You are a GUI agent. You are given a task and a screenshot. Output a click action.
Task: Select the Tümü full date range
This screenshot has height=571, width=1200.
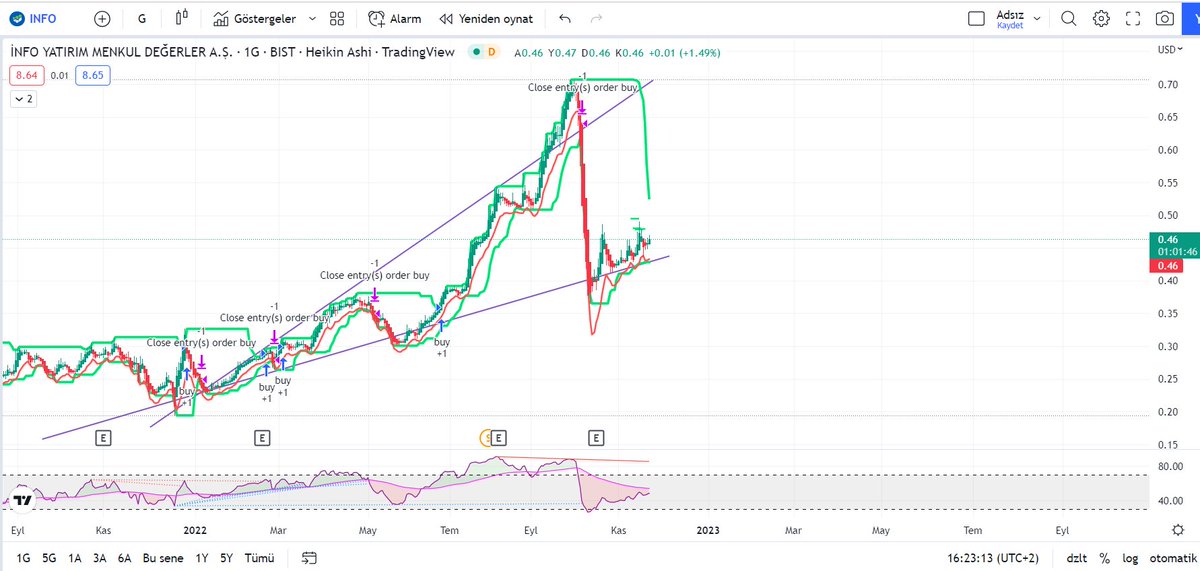point(259,557)
